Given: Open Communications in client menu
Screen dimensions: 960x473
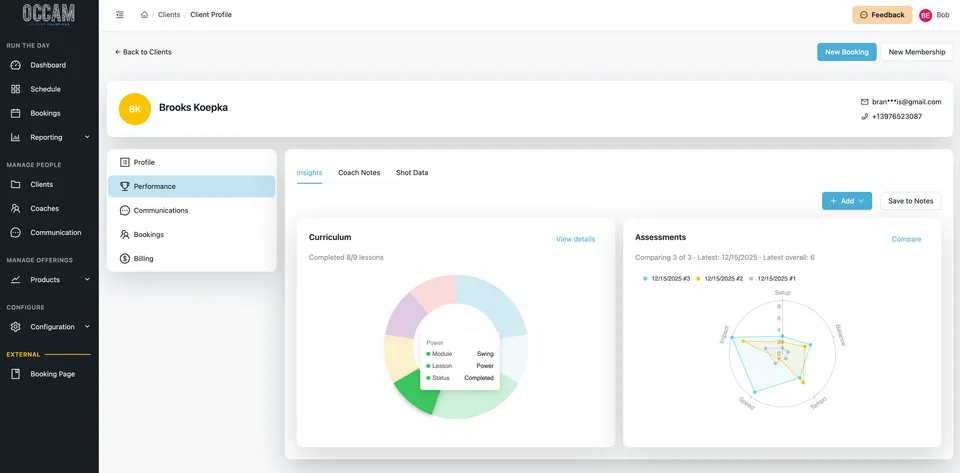Looking at the screenshot, I should pyautogui.click(x=192, y=210).
